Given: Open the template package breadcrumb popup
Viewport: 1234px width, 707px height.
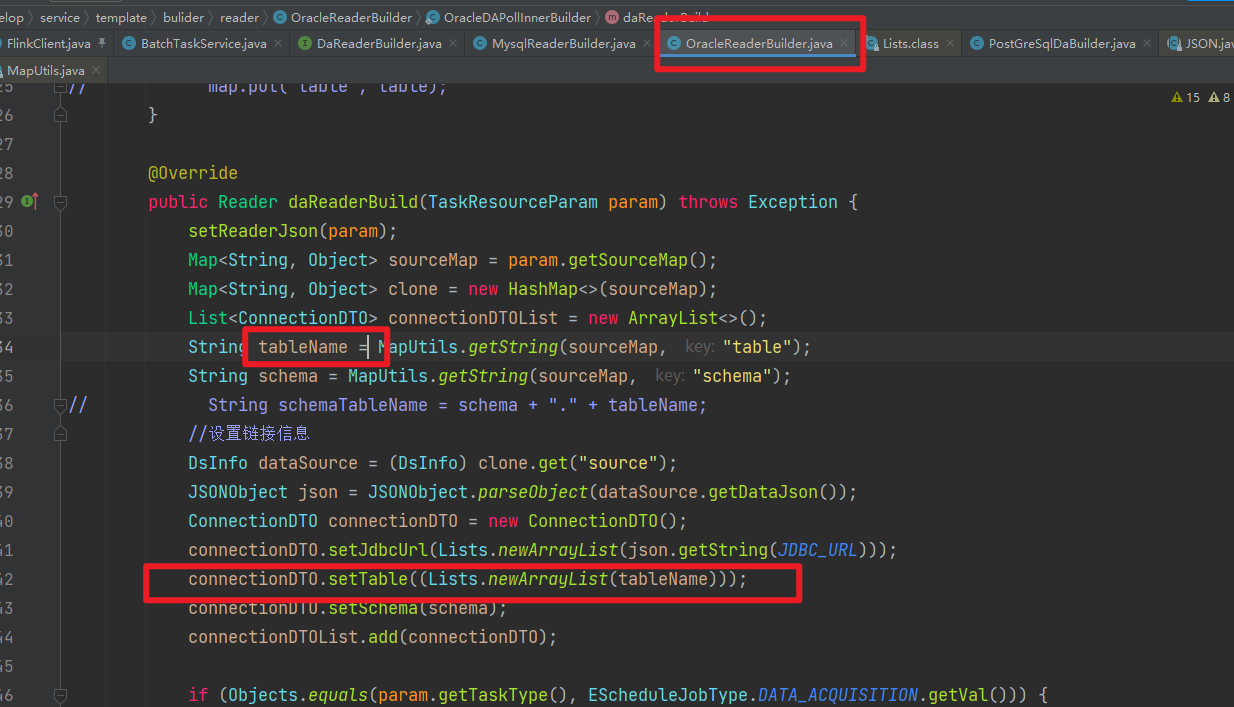Looking at the screenshot, I should [x=122, y=17].
